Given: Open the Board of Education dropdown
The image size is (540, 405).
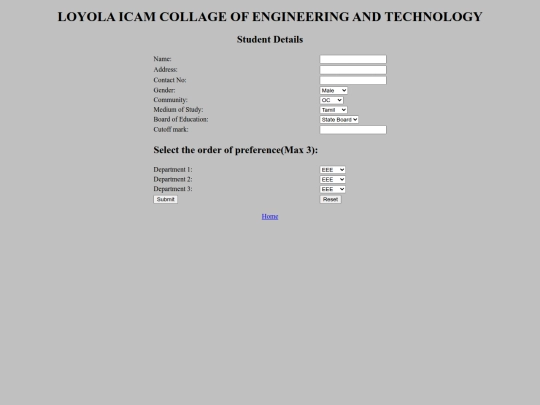Looking at the screenshot, I should [x=339, y=120].
